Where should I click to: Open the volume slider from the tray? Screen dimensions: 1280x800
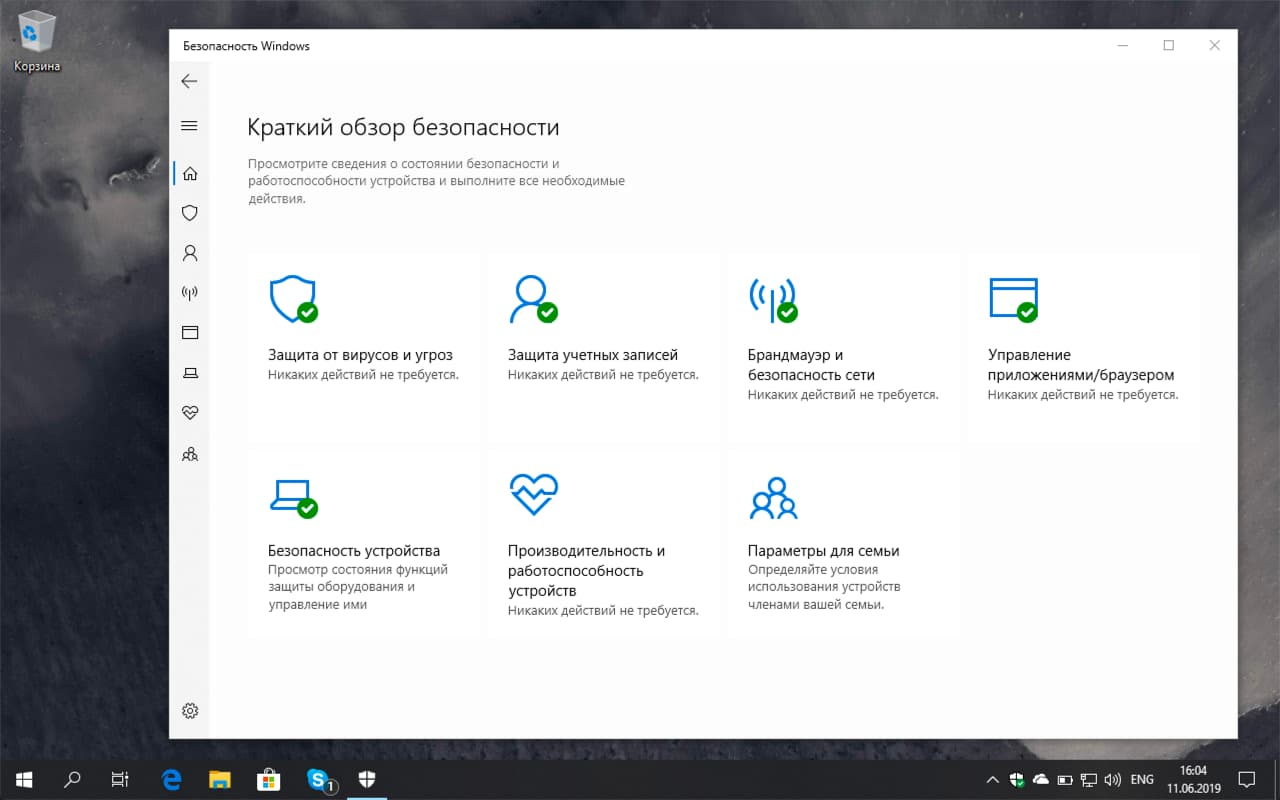pos(1113,779)
